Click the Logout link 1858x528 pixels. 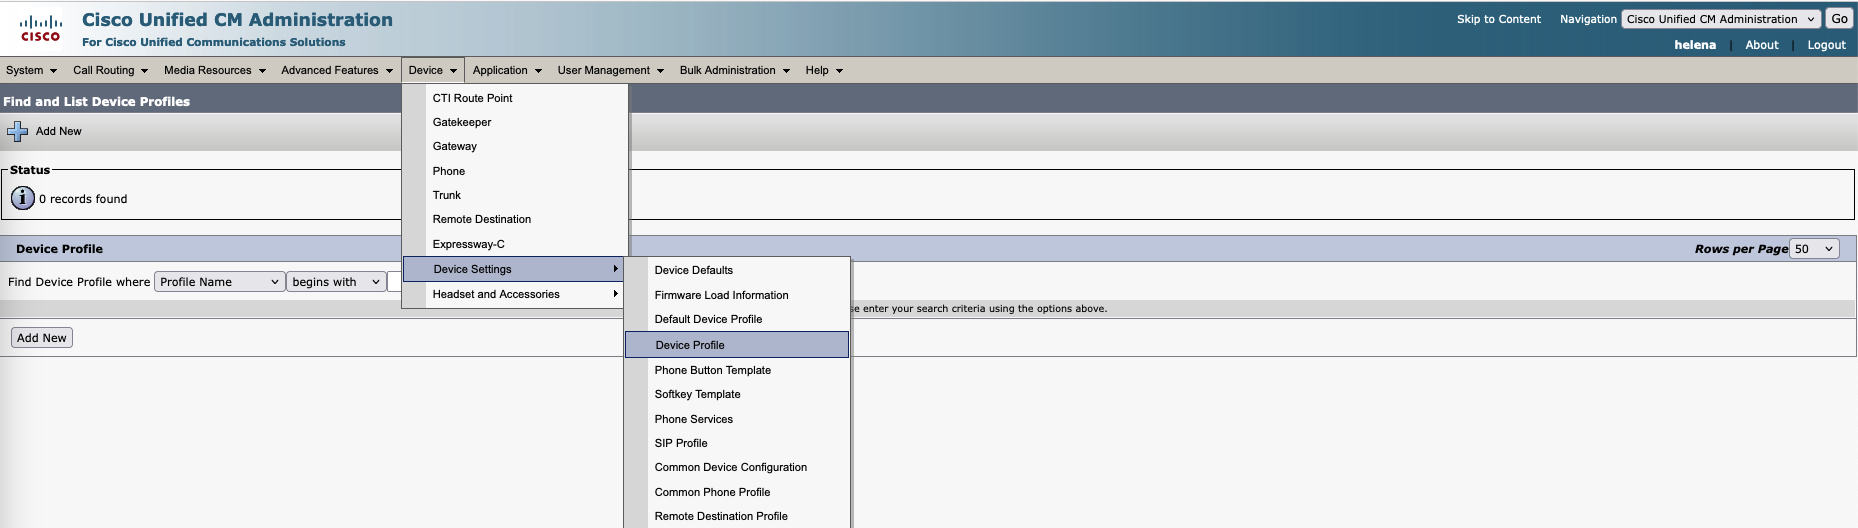pyautogui.click(x=1825, y=45)
